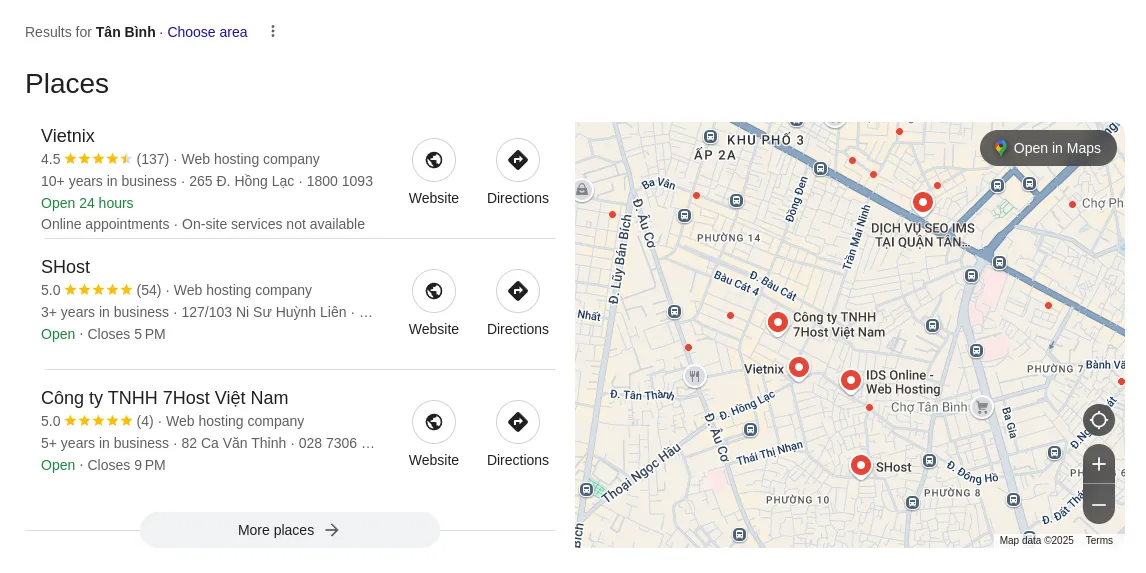The width and height of the screenshot is (1146, 573).
Task: Click Map data ©2025 text
Action: pyautogui.click(x=1036, y=541)
